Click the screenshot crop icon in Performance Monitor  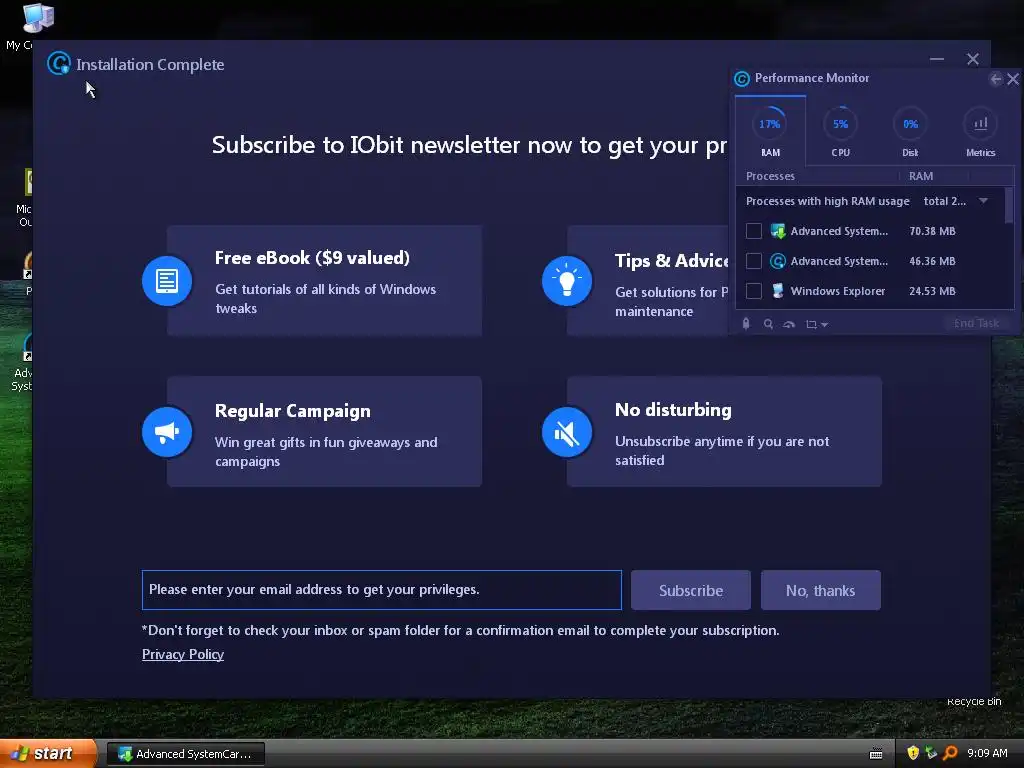[x=811, y=324]
